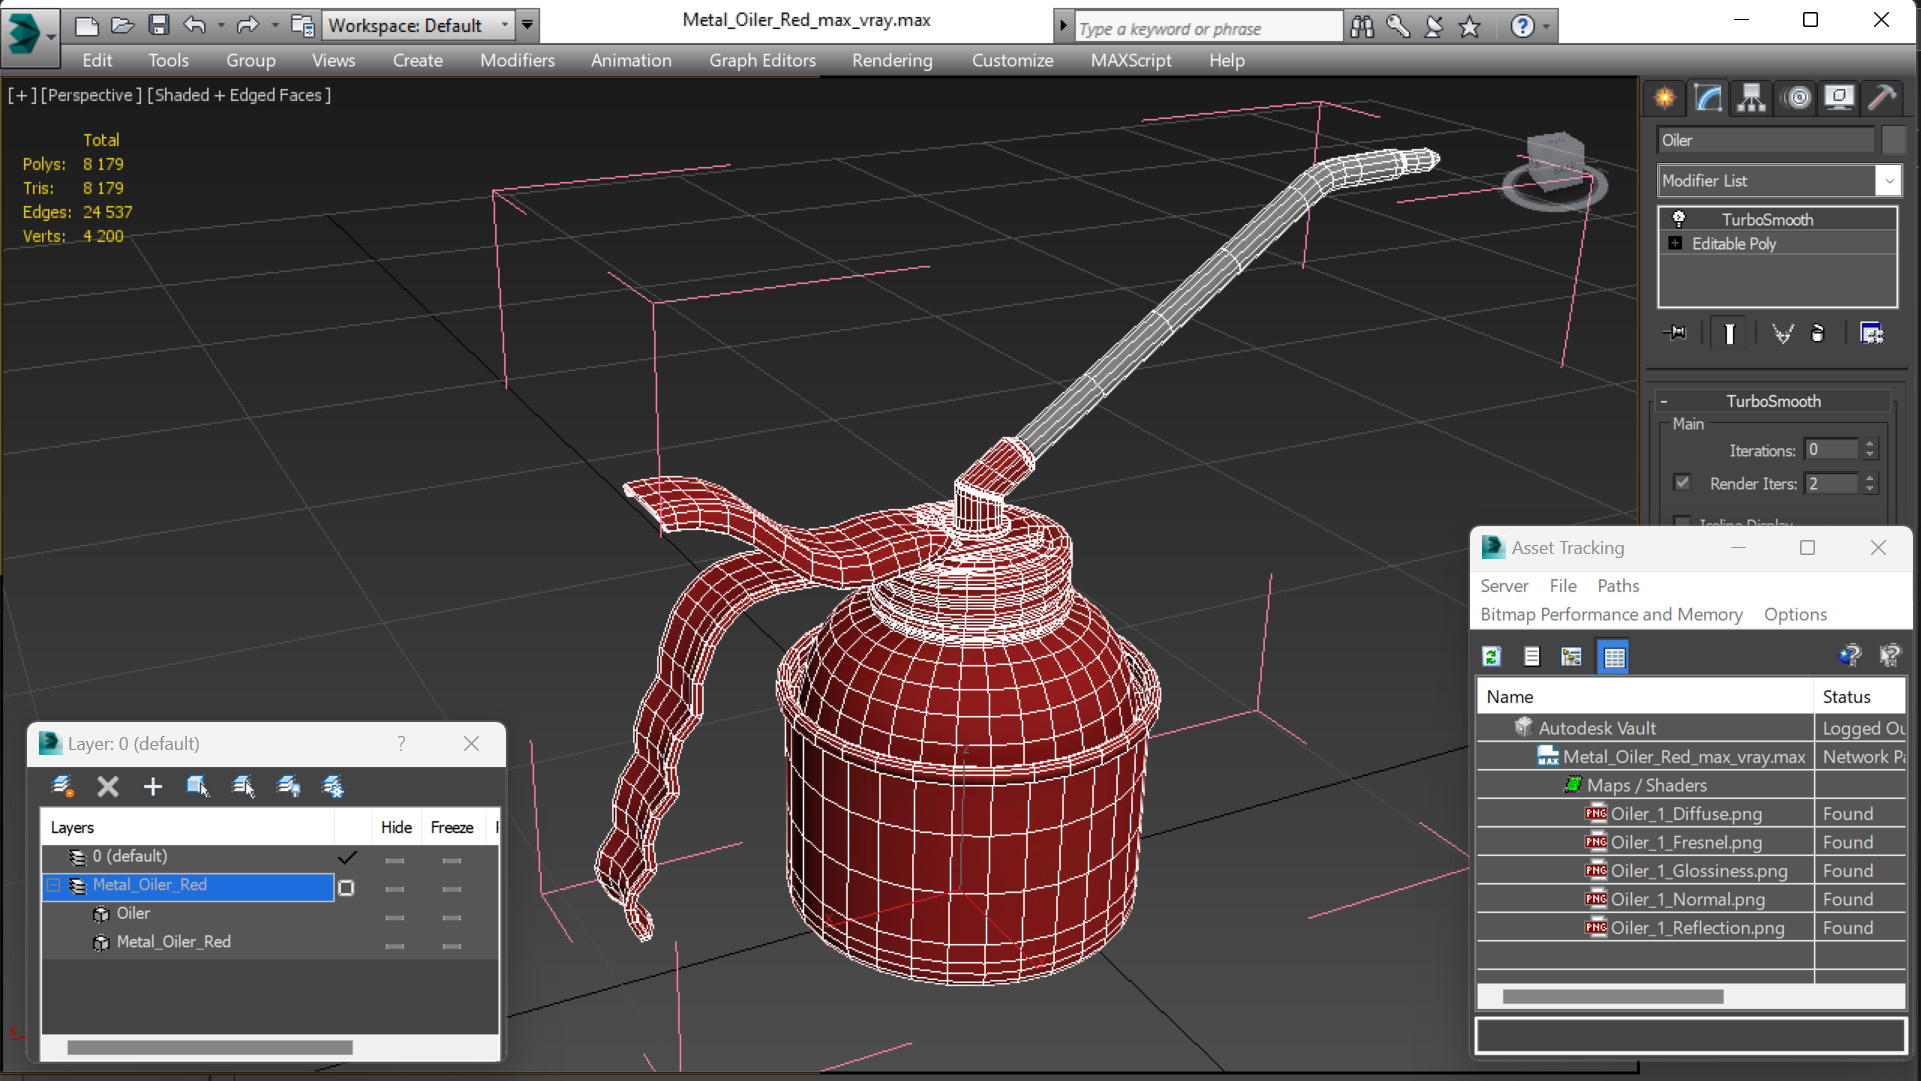Expand the Editable Poly sub-objects

pyautogui.click(x=1676, y=243)
